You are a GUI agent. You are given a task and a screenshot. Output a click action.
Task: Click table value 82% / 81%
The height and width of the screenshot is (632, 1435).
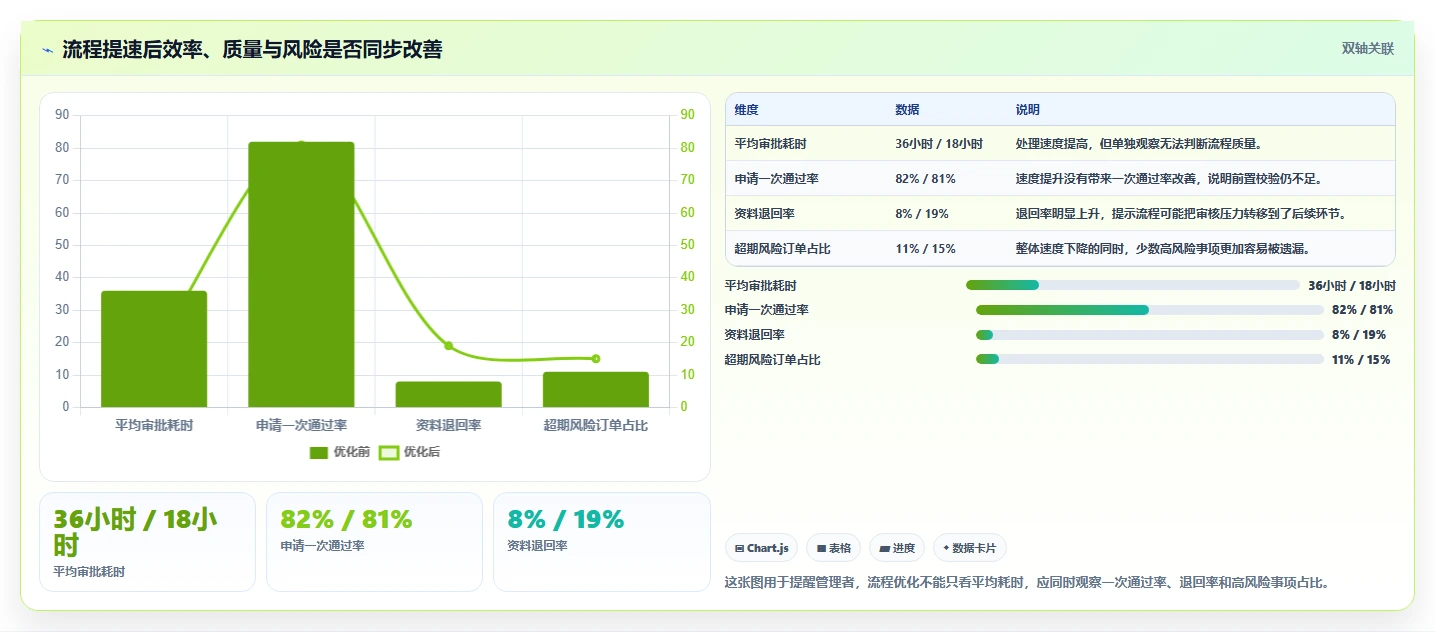tap(926, 179)
